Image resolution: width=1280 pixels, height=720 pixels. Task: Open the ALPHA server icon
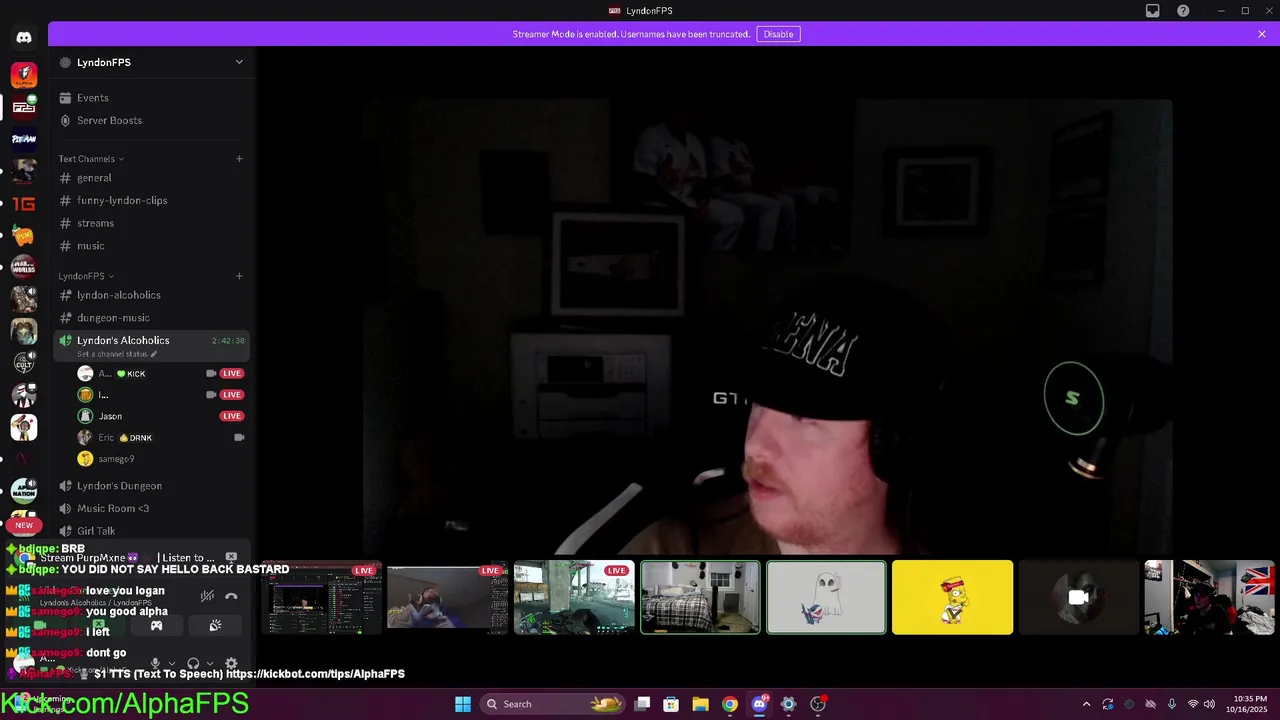click(x=24, y=75)
